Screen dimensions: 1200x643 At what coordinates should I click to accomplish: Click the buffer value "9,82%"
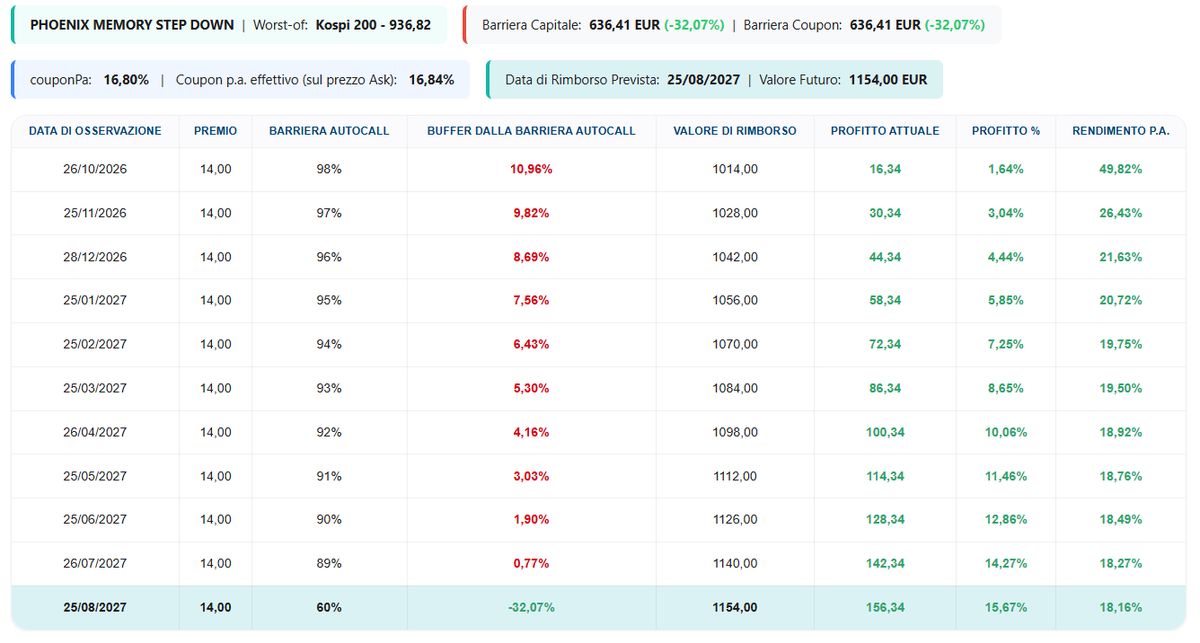coord(531,213)
